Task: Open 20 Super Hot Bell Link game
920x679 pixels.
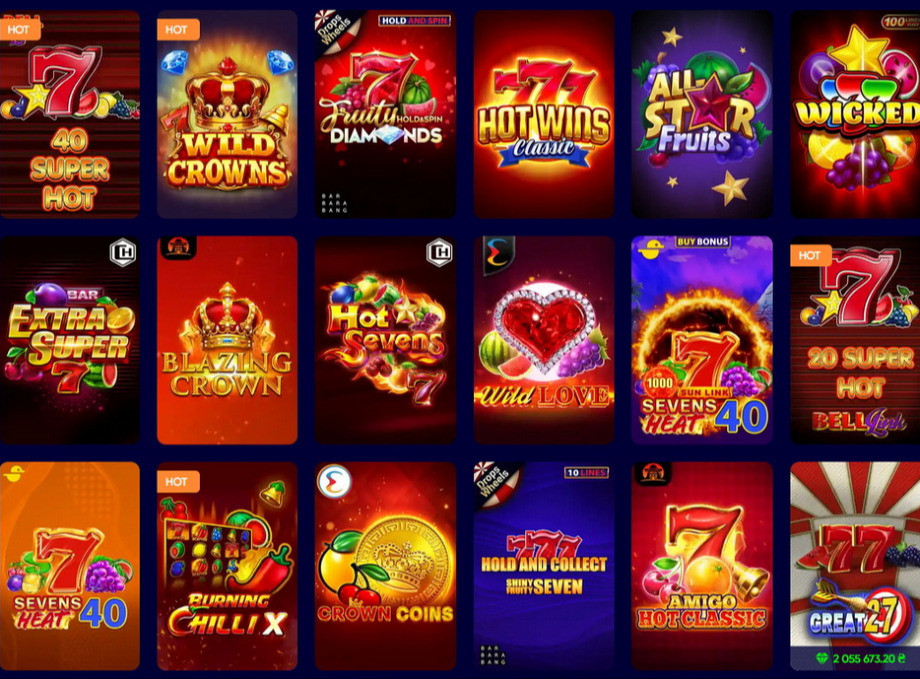Action: pos(855,340)
